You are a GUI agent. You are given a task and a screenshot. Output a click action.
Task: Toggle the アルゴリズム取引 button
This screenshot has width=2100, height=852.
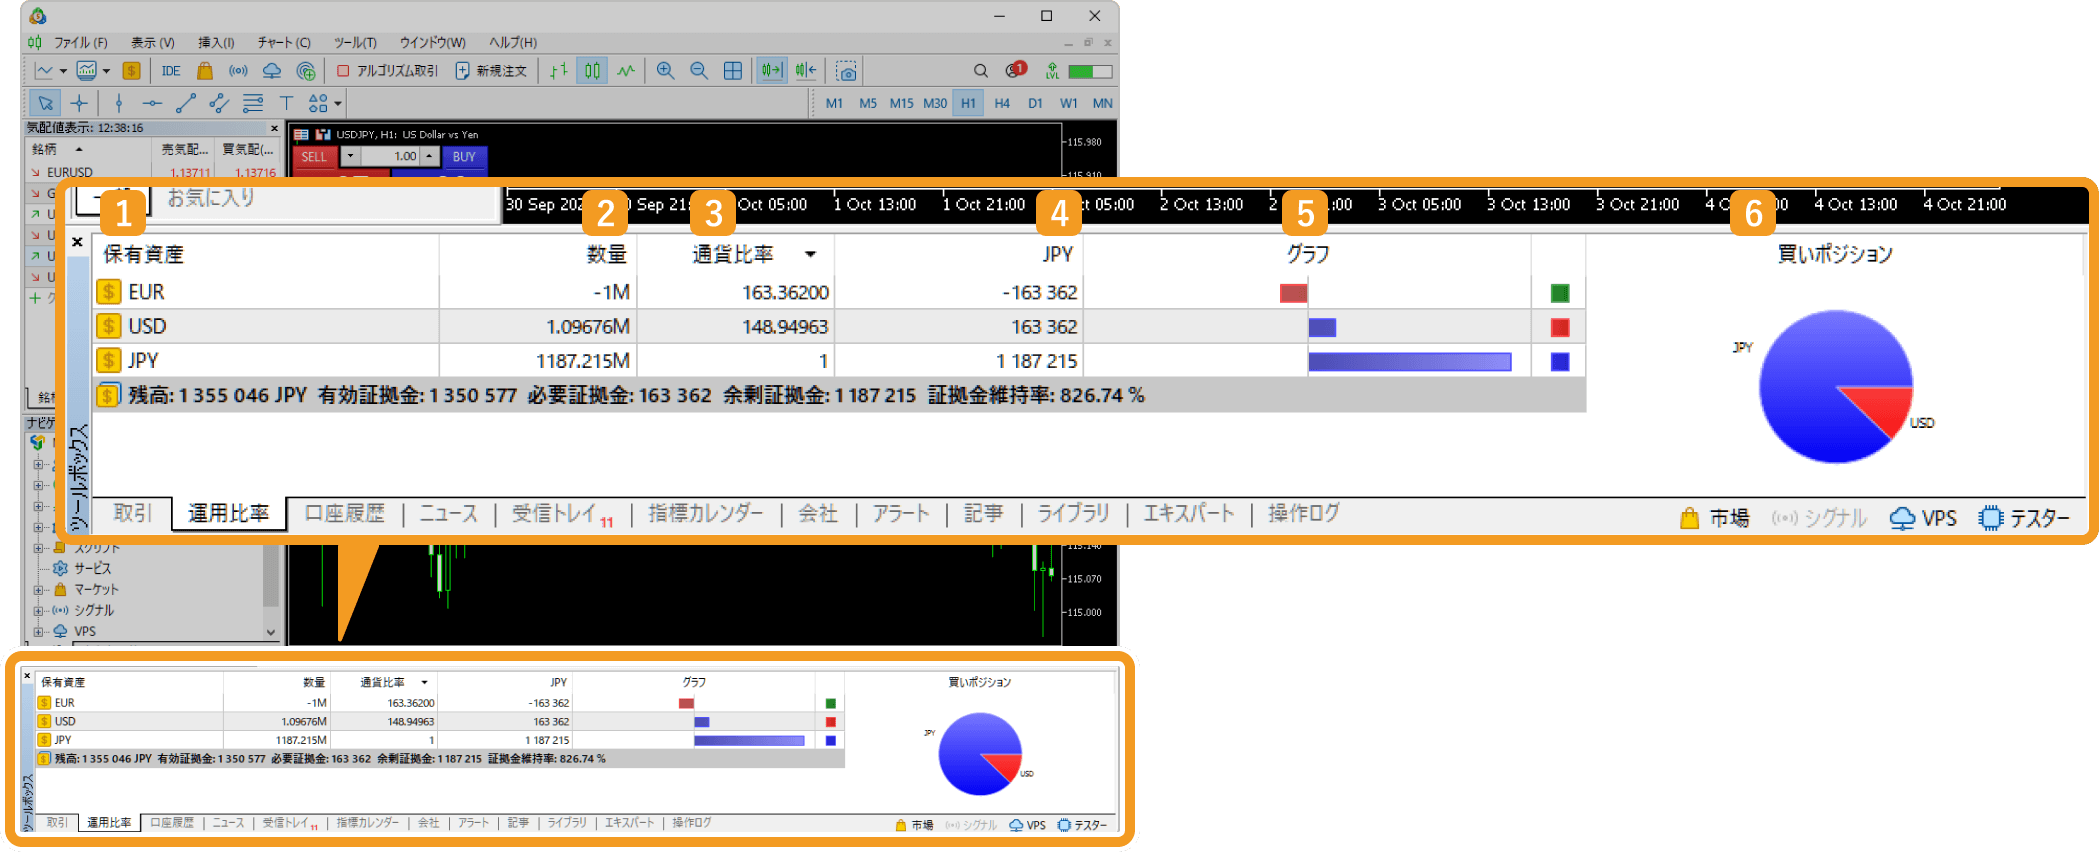click(x=387, y=71)
